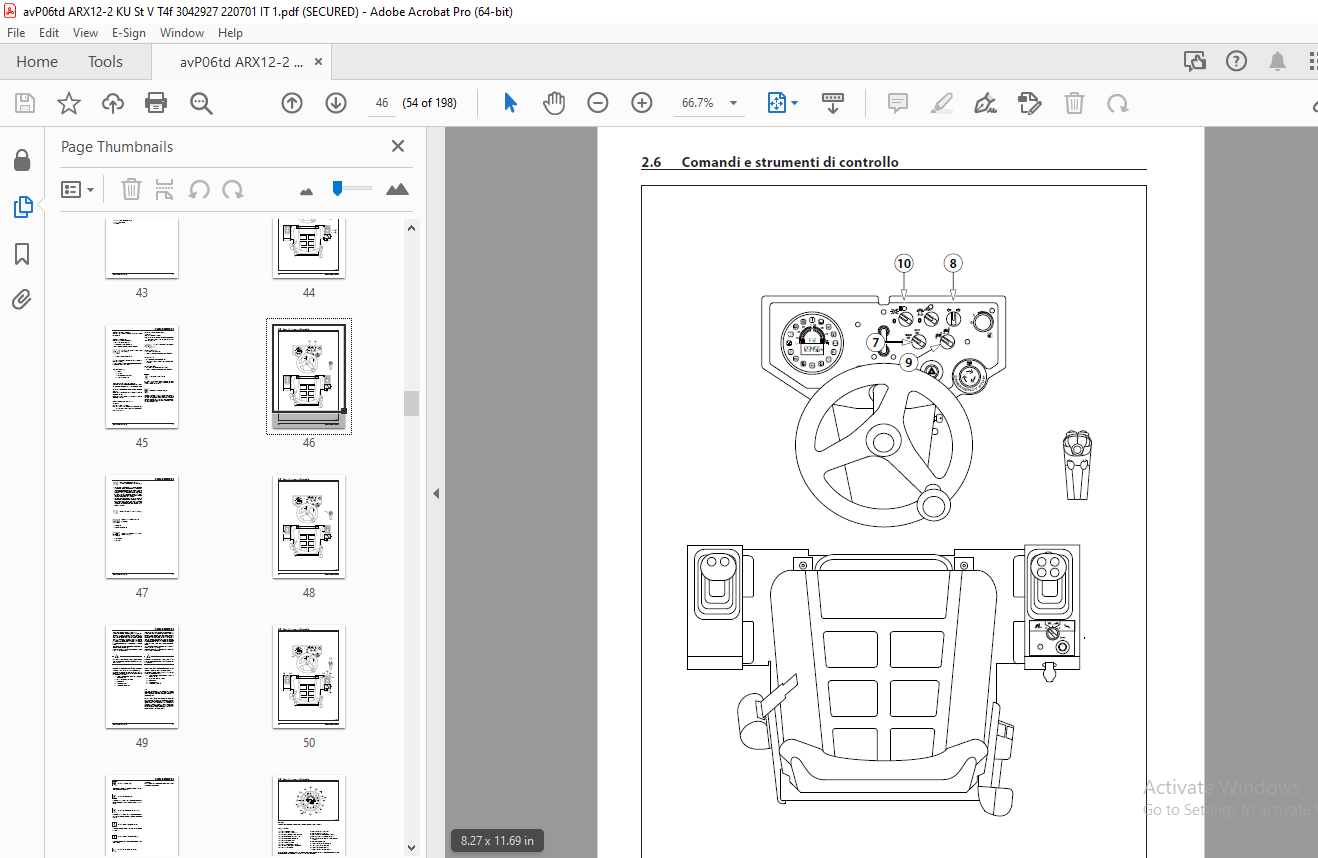
Task: Click the thumbnails panel scrollbar thumb
Action: (411, 403)
